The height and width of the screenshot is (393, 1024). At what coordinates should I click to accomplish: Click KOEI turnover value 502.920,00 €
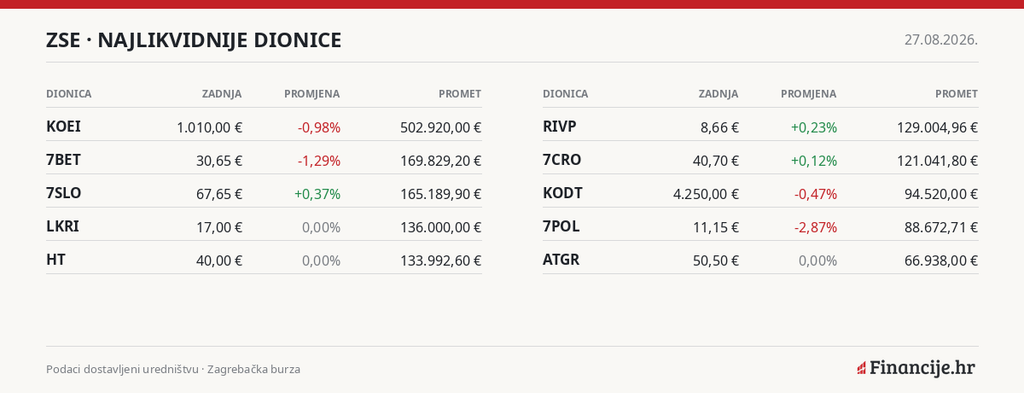pos(441,127)
